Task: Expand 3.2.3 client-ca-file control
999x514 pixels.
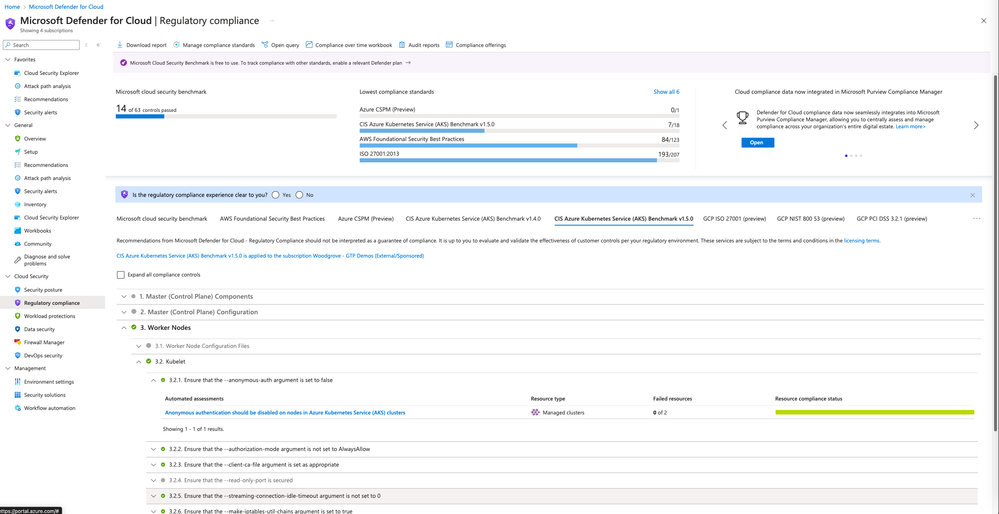Action: [x=154, y=464]
